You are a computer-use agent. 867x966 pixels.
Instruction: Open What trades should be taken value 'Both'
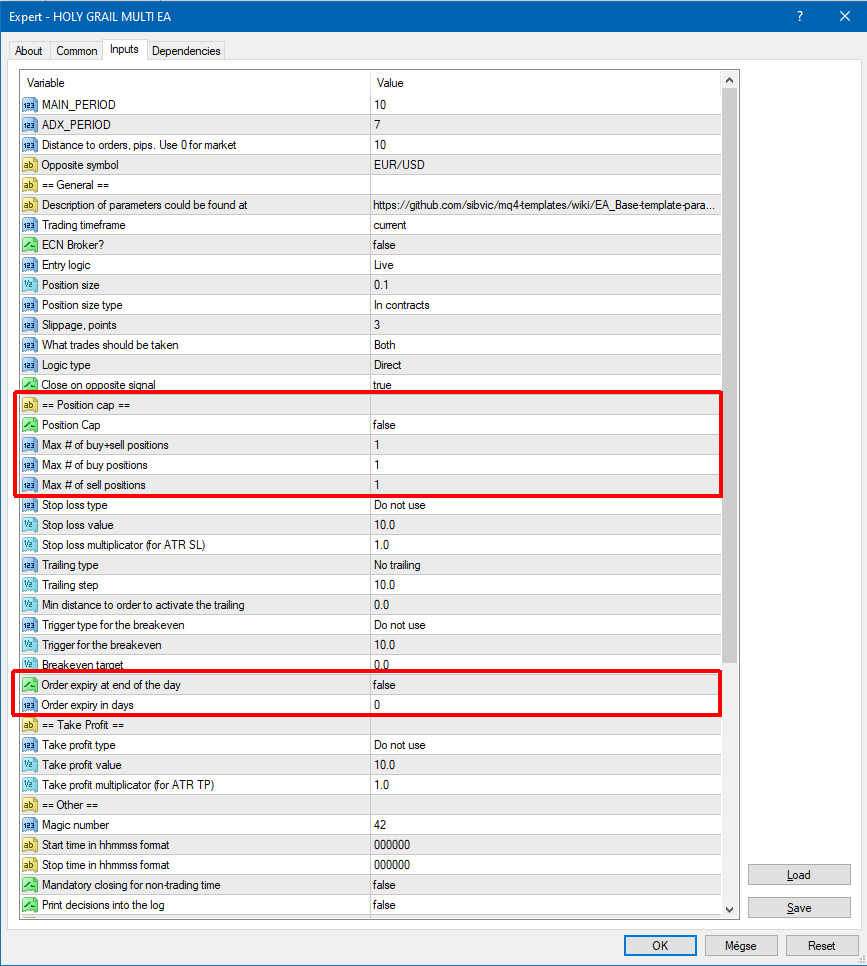click(x=545, y=345)
